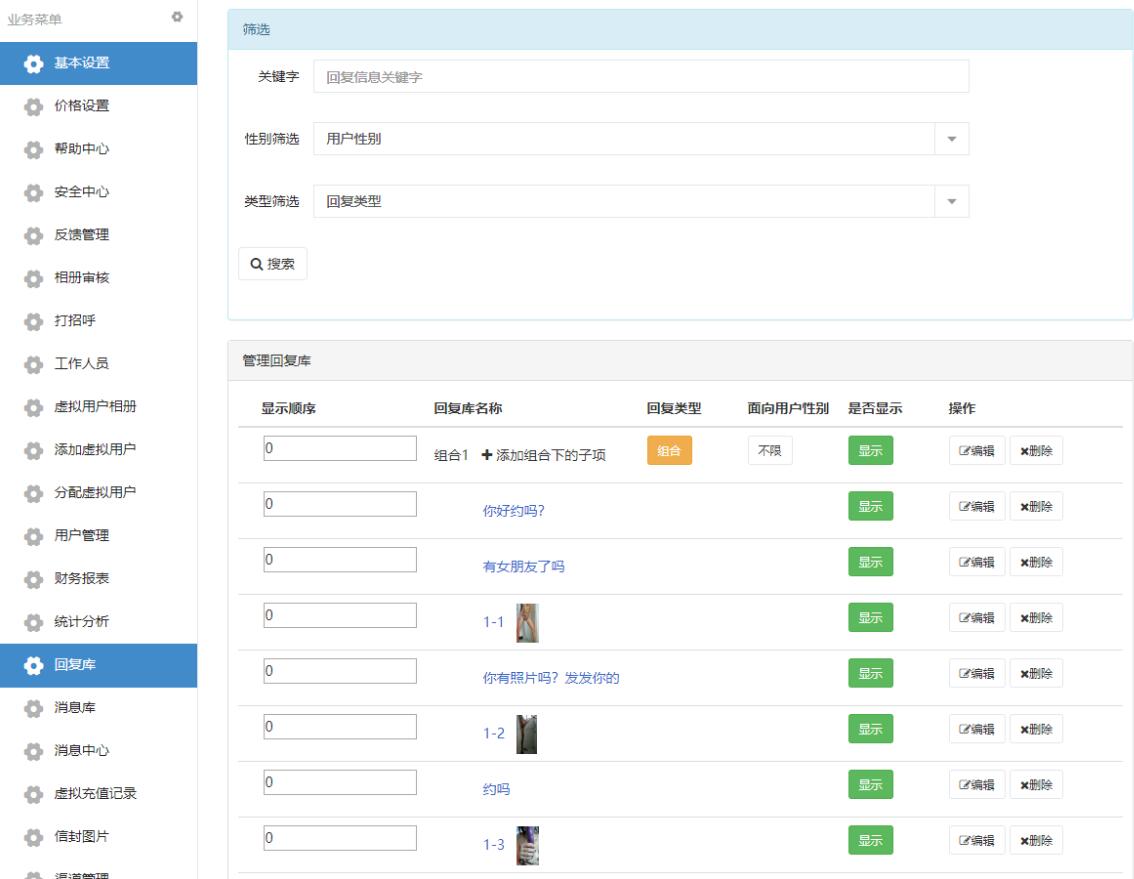Click the 回复信息关键字 keyword input field
Screen dimensions: 1134x879
[x=640, y=77]
